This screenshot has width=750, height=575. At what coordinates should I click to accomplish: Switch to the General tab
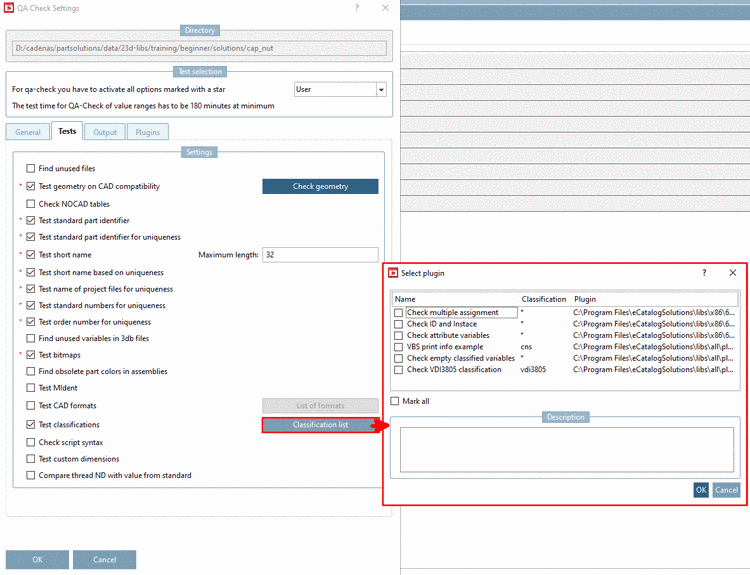click(x=28, y=132)
